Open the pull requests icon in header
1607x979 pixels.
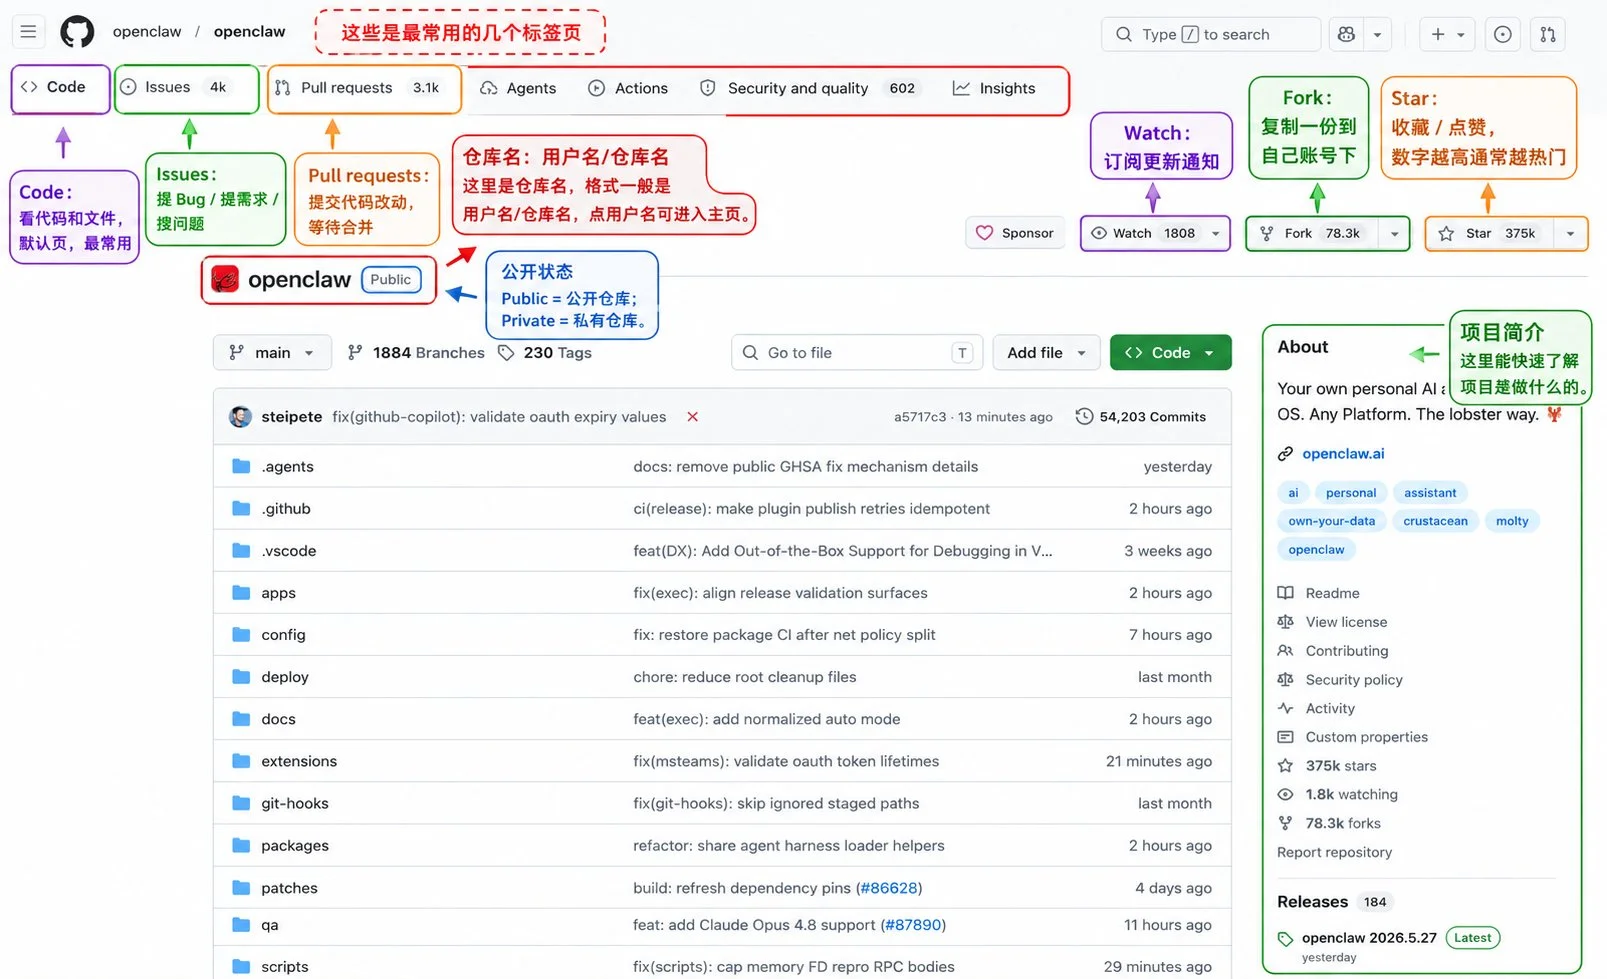[x=1548, y=34]
